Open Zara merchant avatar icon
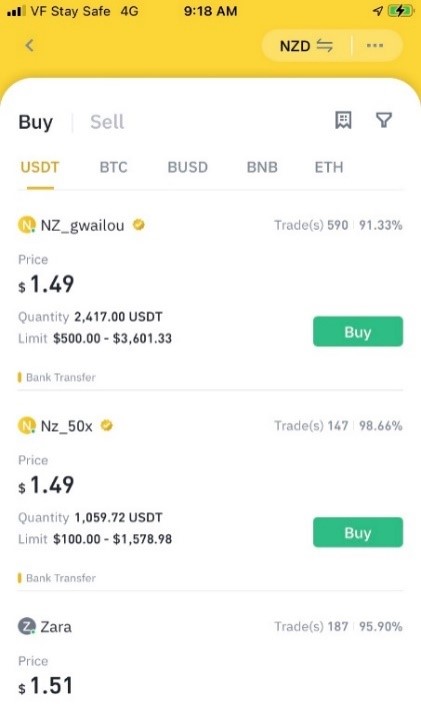This screenshot has width=421, height=720. click(27, 626)
